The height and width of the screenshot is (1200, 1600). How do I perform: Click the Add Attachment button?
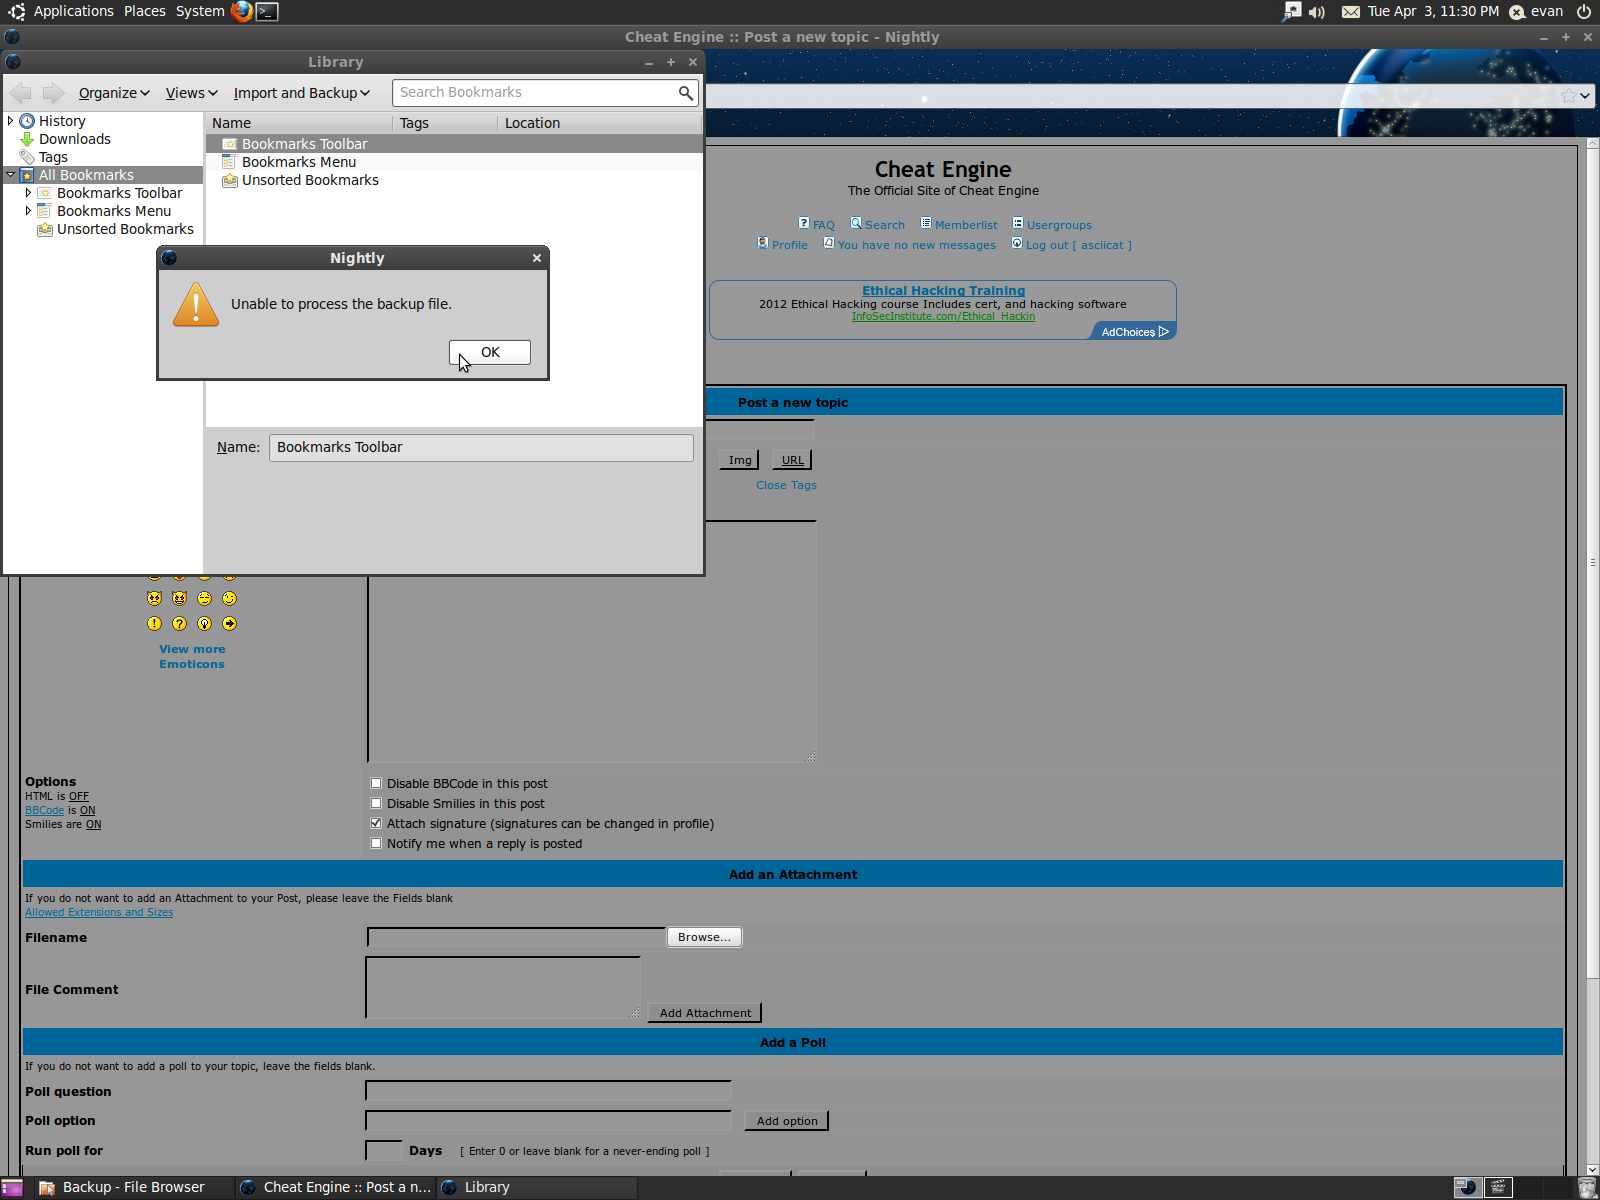(705, 1013)
